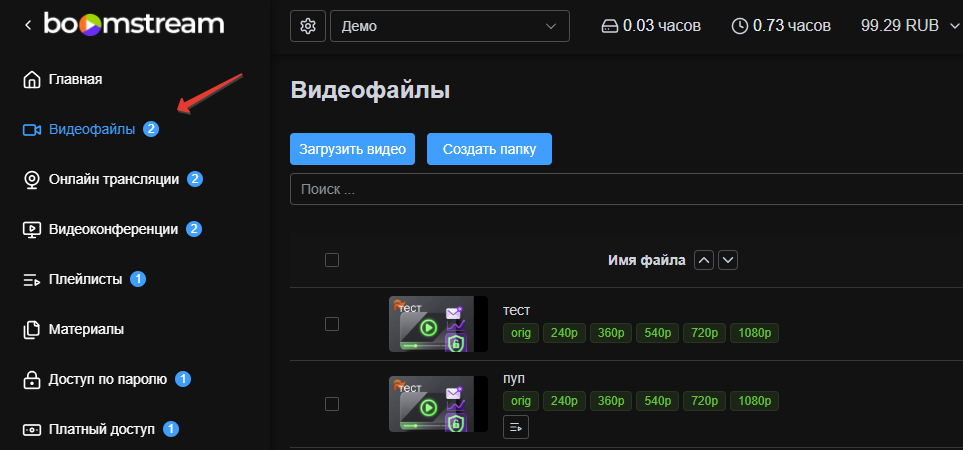Click 1080p quality tag of пуп
Screen dimensions: 963x450
tap(754, 402)
